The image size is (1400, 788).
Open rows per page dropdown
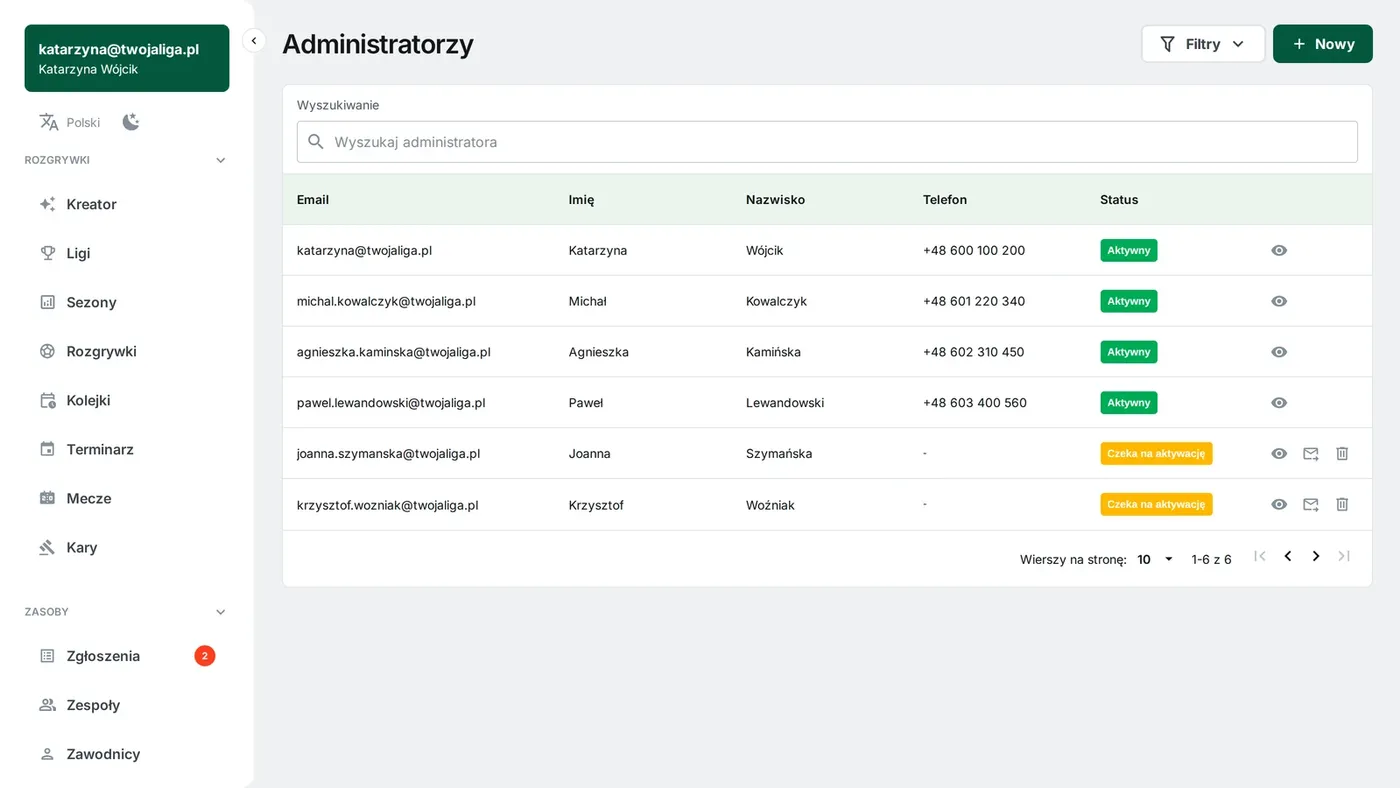click(x=1156, y=559)
